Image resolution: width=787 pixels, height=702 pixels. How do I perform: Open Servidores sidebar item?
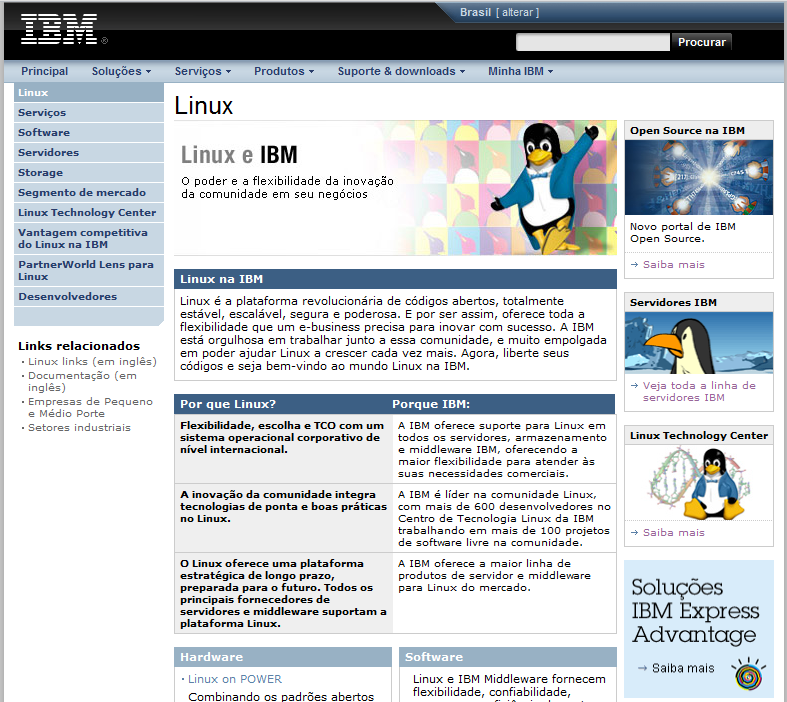[x=89, y=153]
